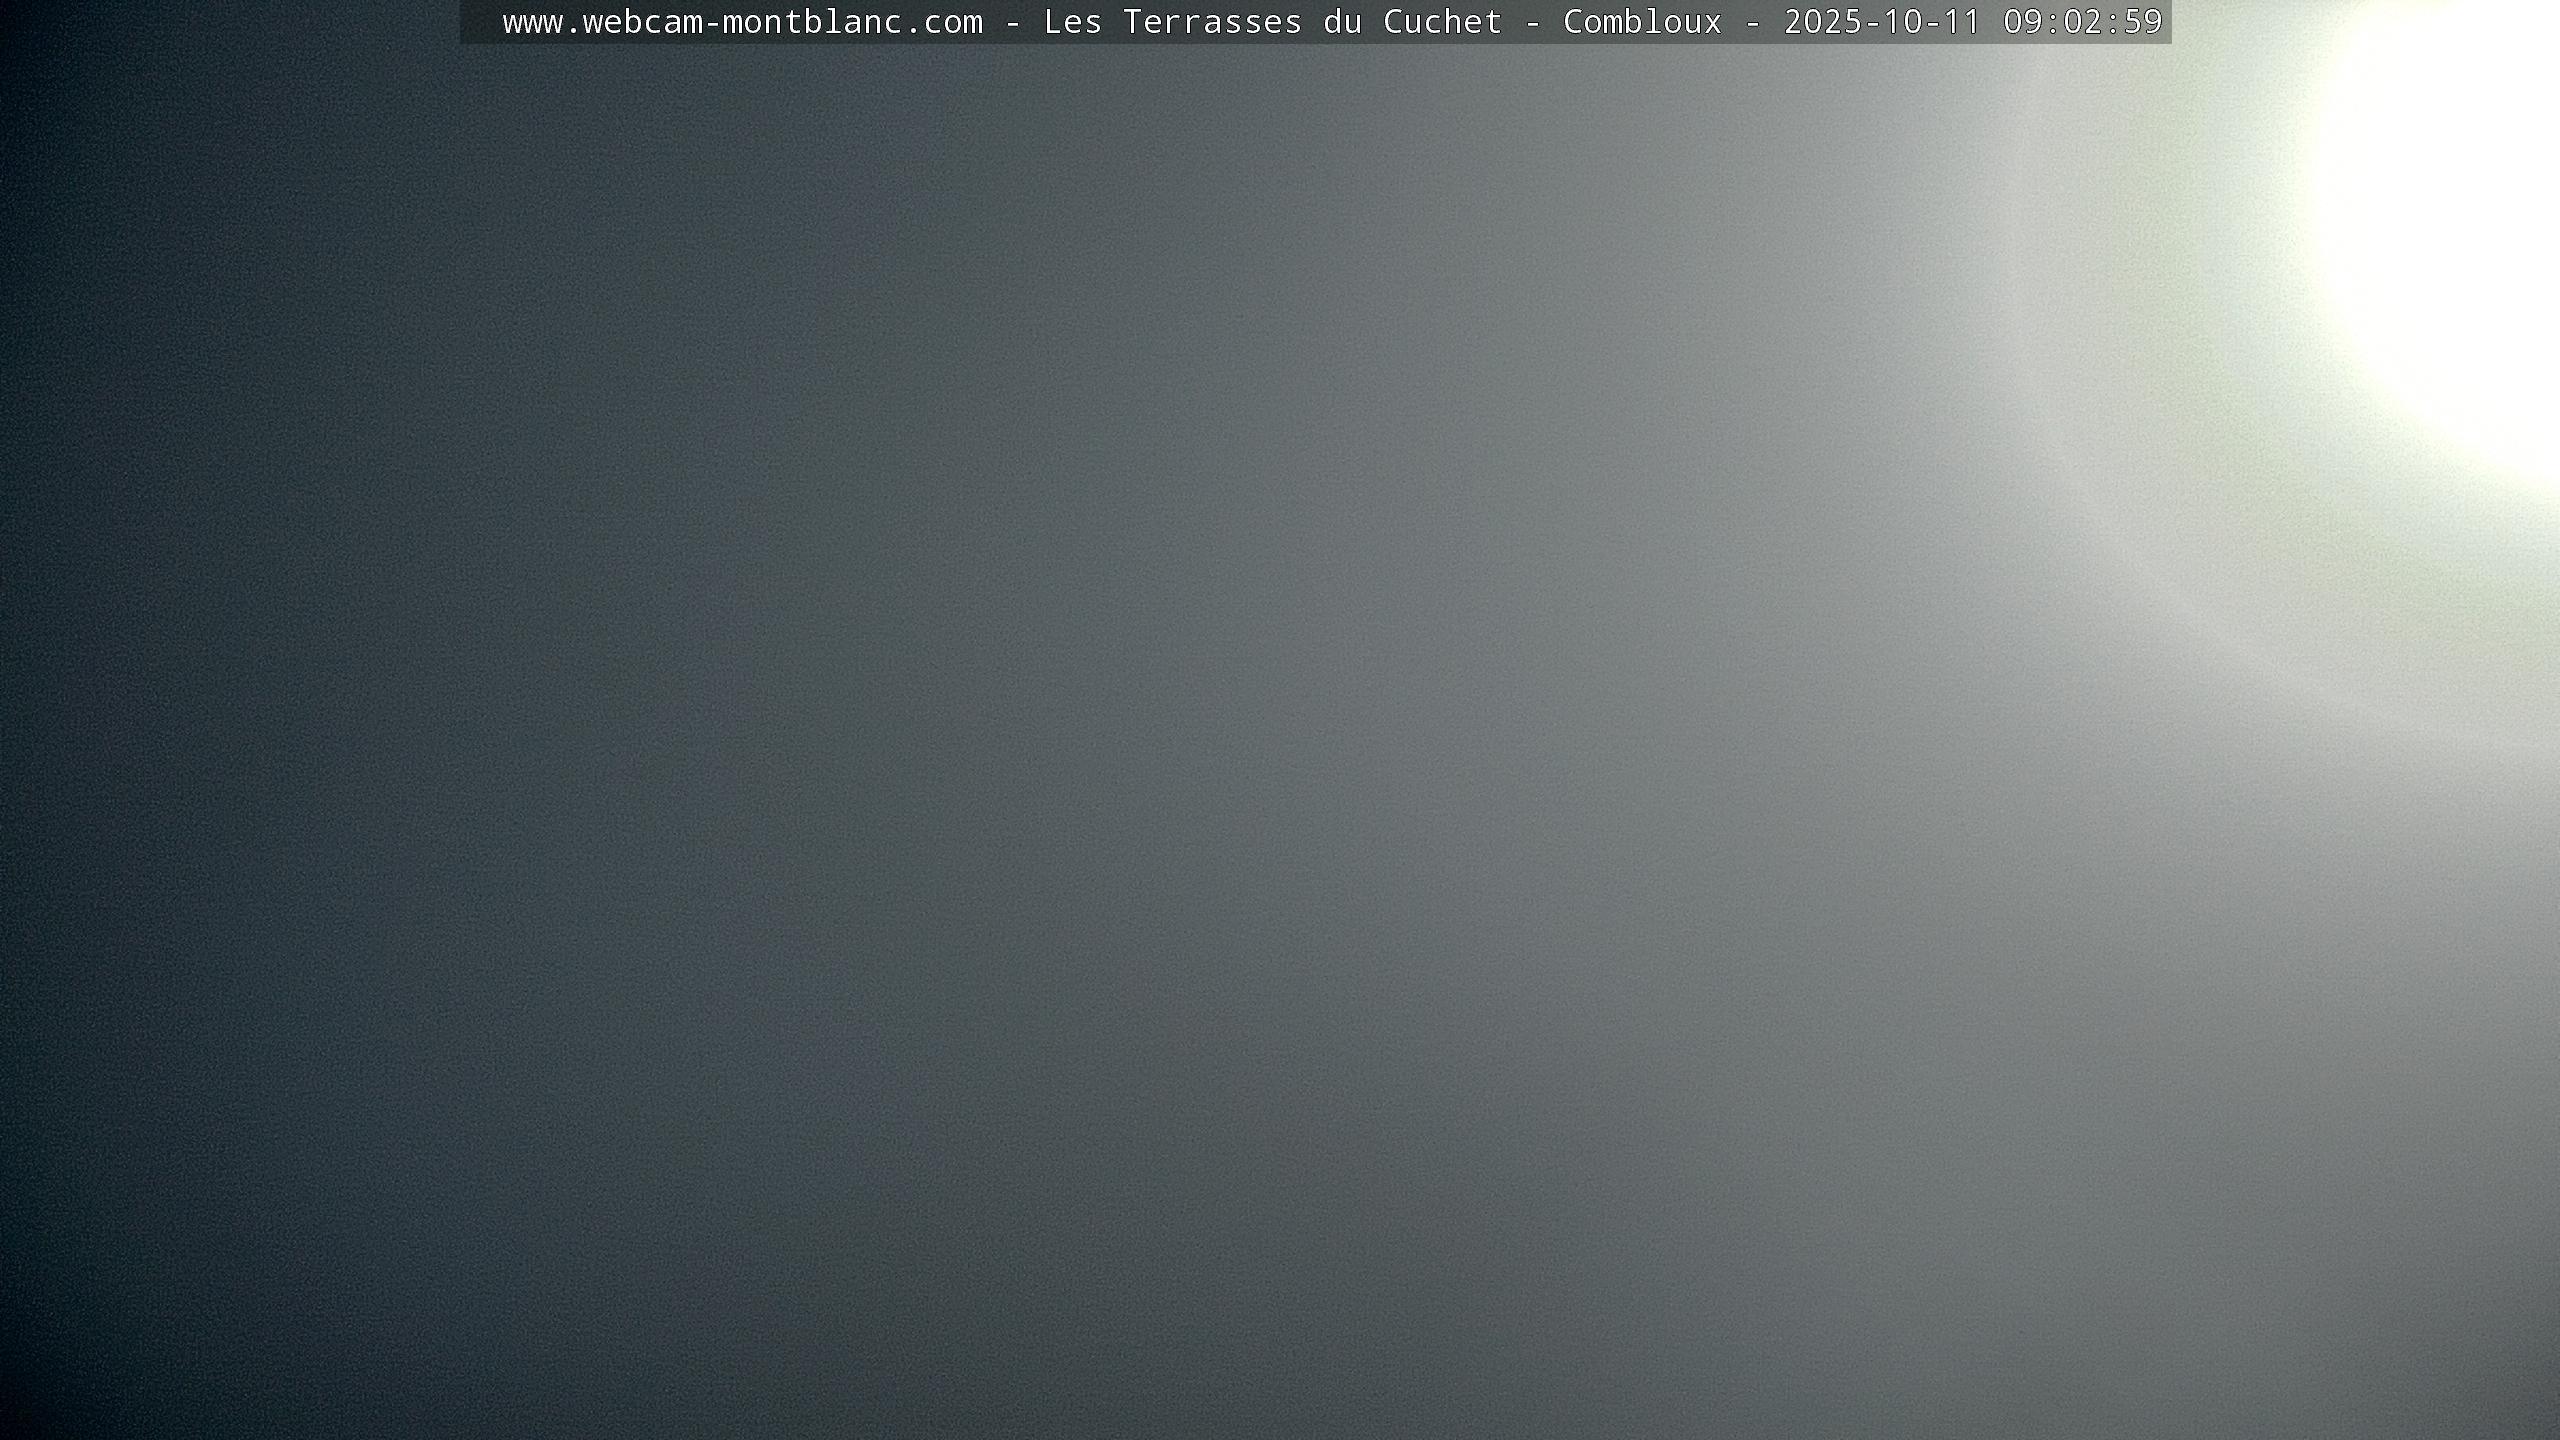Click the year "2025" in the date
Screen dimensions: 2560x1440
pos(1822,22)
